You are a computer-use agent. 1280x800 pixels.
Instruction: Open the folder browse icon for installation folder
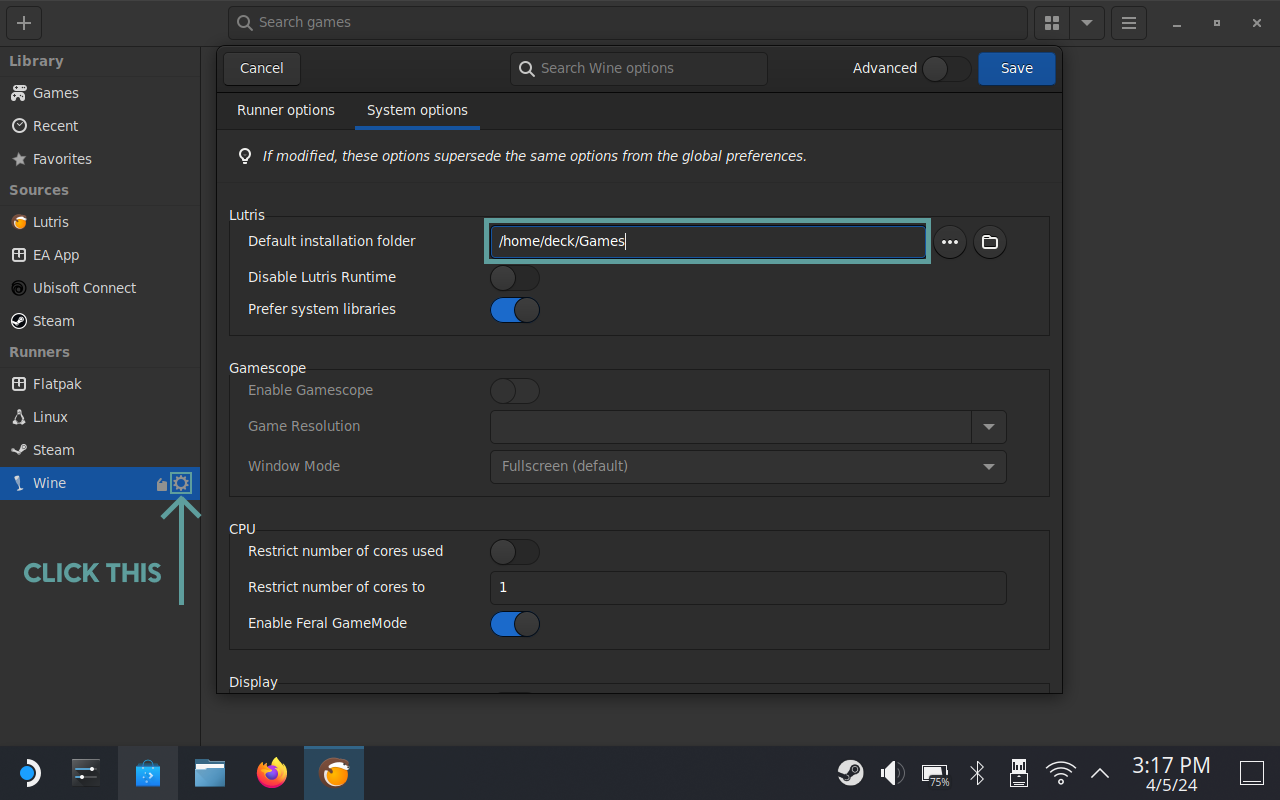pos(989,242)
